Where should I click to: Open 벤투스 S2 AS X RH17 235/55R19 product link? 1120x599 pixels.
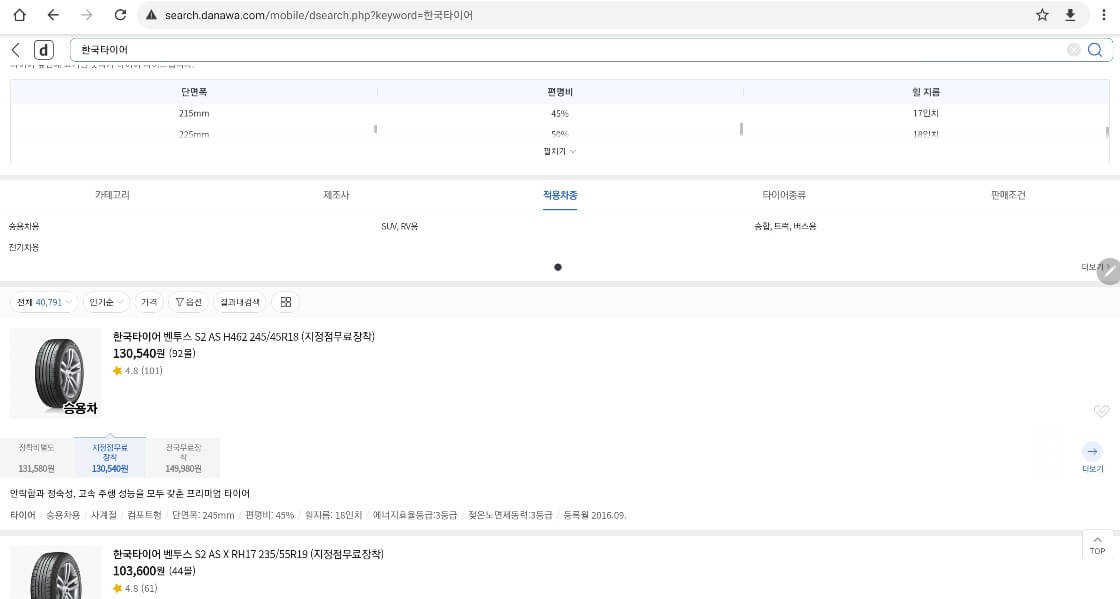point(248,554)
